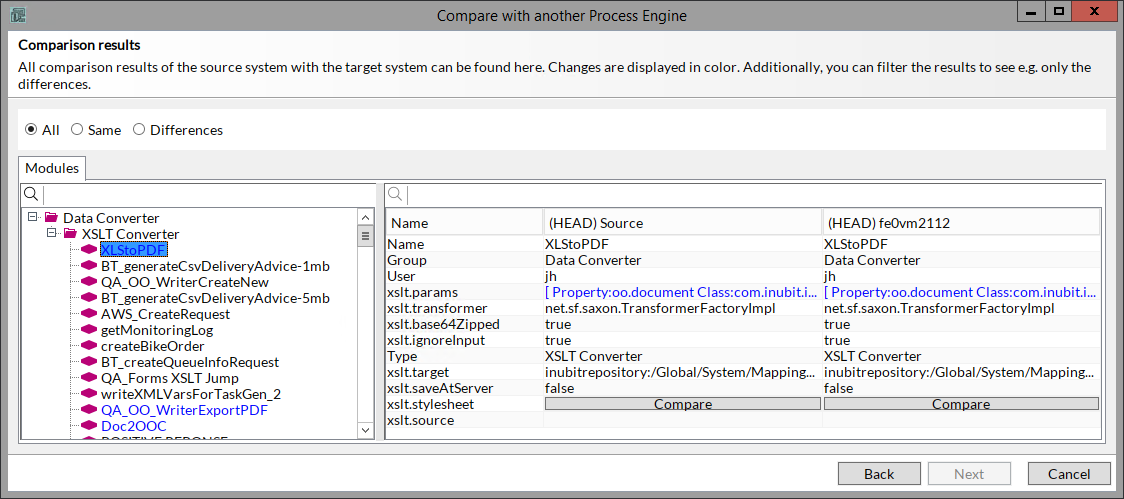Select BT_createQueueInfoRequest tree item
This screenshot has height=499, width=1124.
190,362
